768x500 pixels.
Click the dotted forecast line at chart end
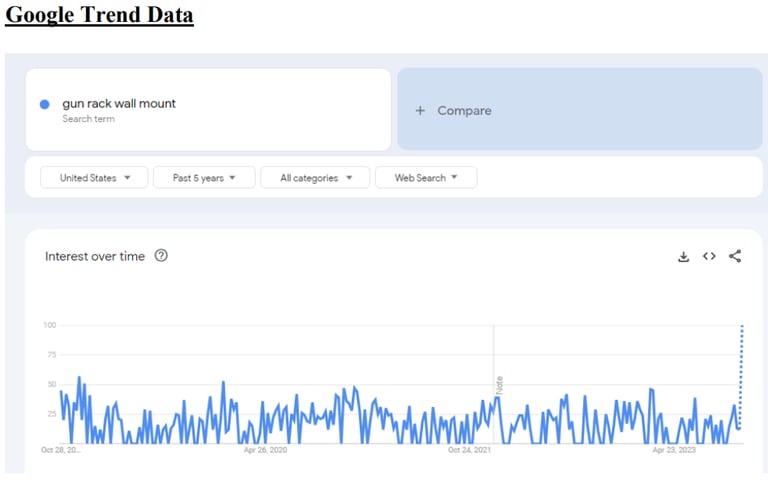(740, 370)
